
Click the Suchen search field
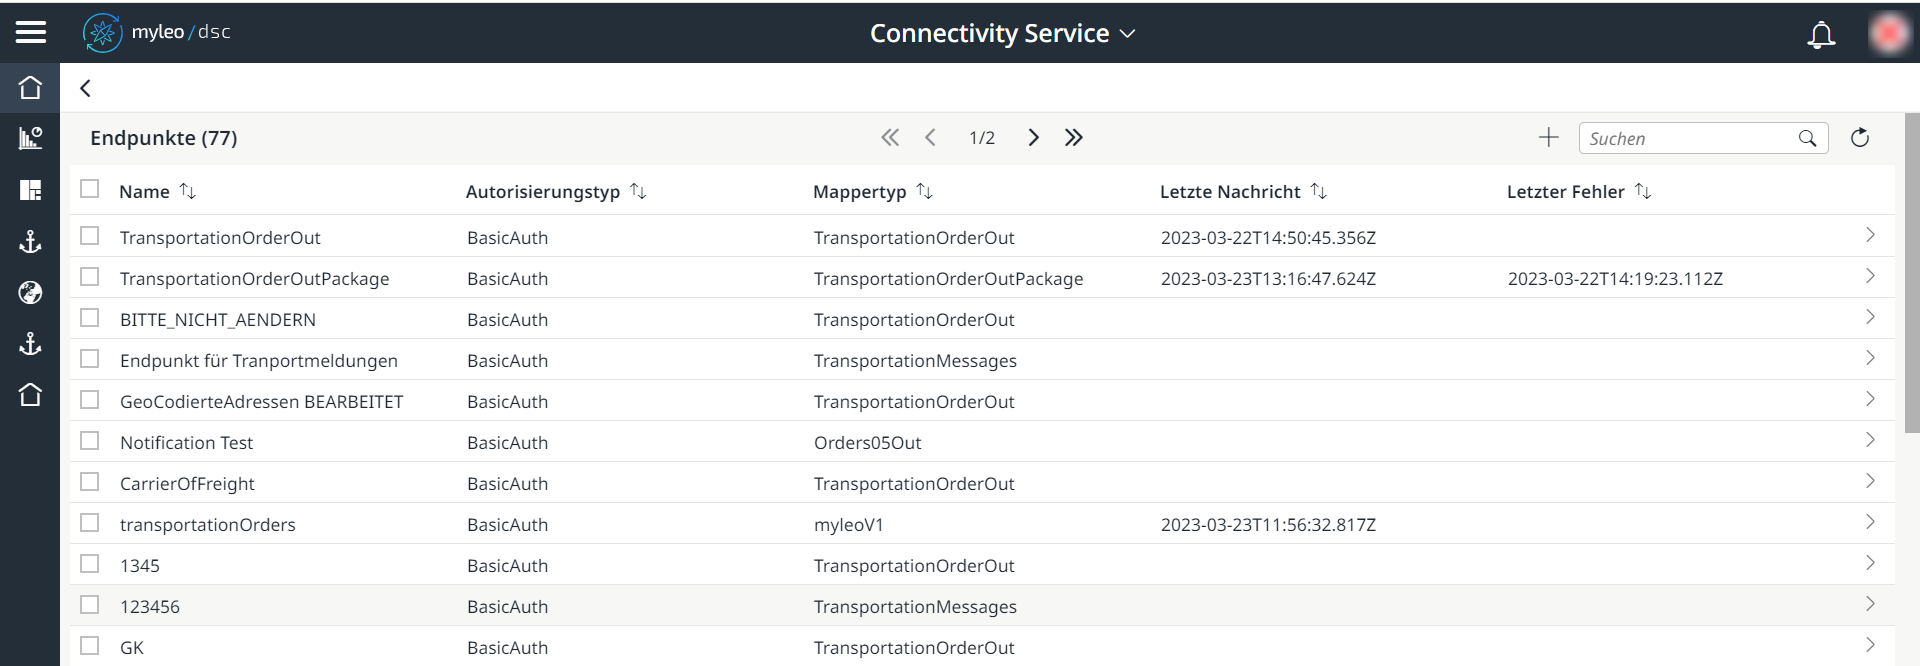pyautogui.click(x=1690, y=139)
